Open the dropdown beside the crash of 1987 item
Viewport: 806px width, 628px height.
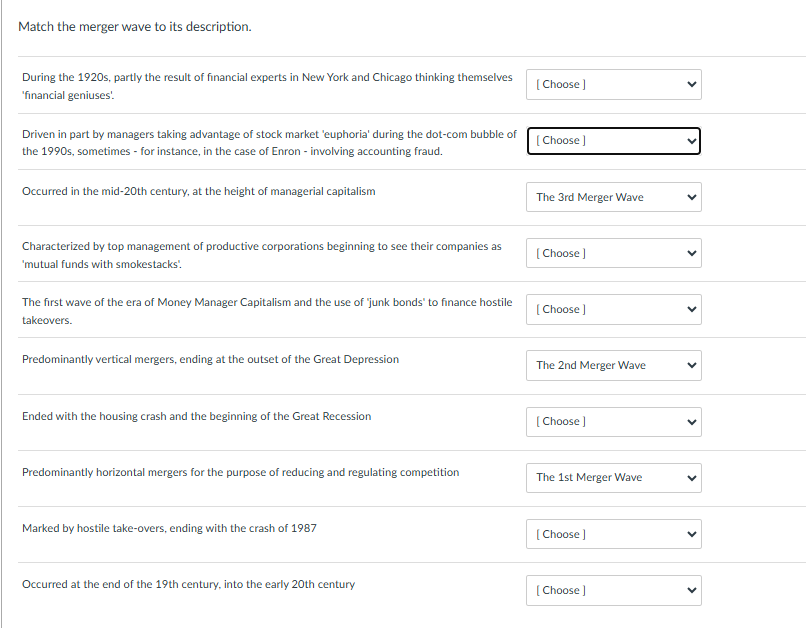(x=613, y=533)
